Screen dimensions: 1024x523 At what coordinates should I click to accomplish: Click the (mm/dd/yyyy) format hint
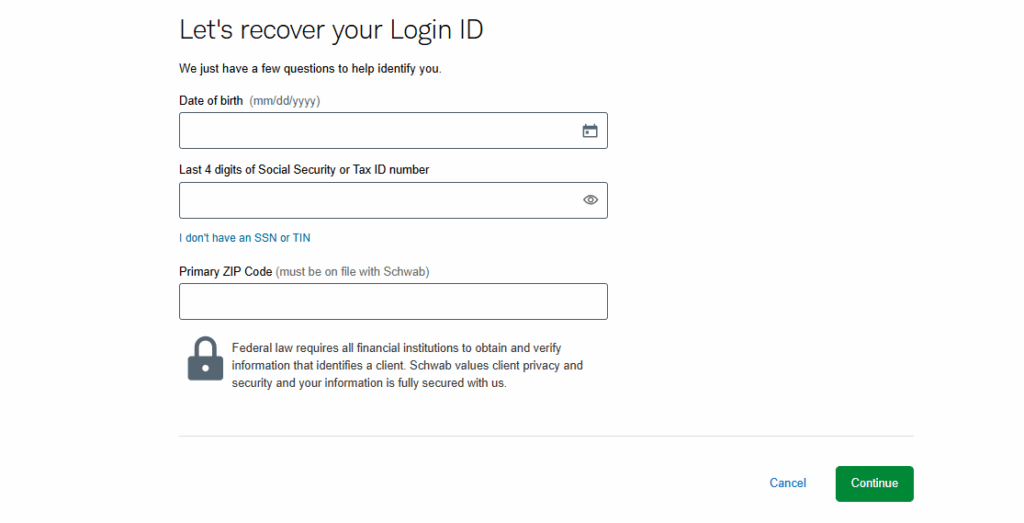[285, 101]
